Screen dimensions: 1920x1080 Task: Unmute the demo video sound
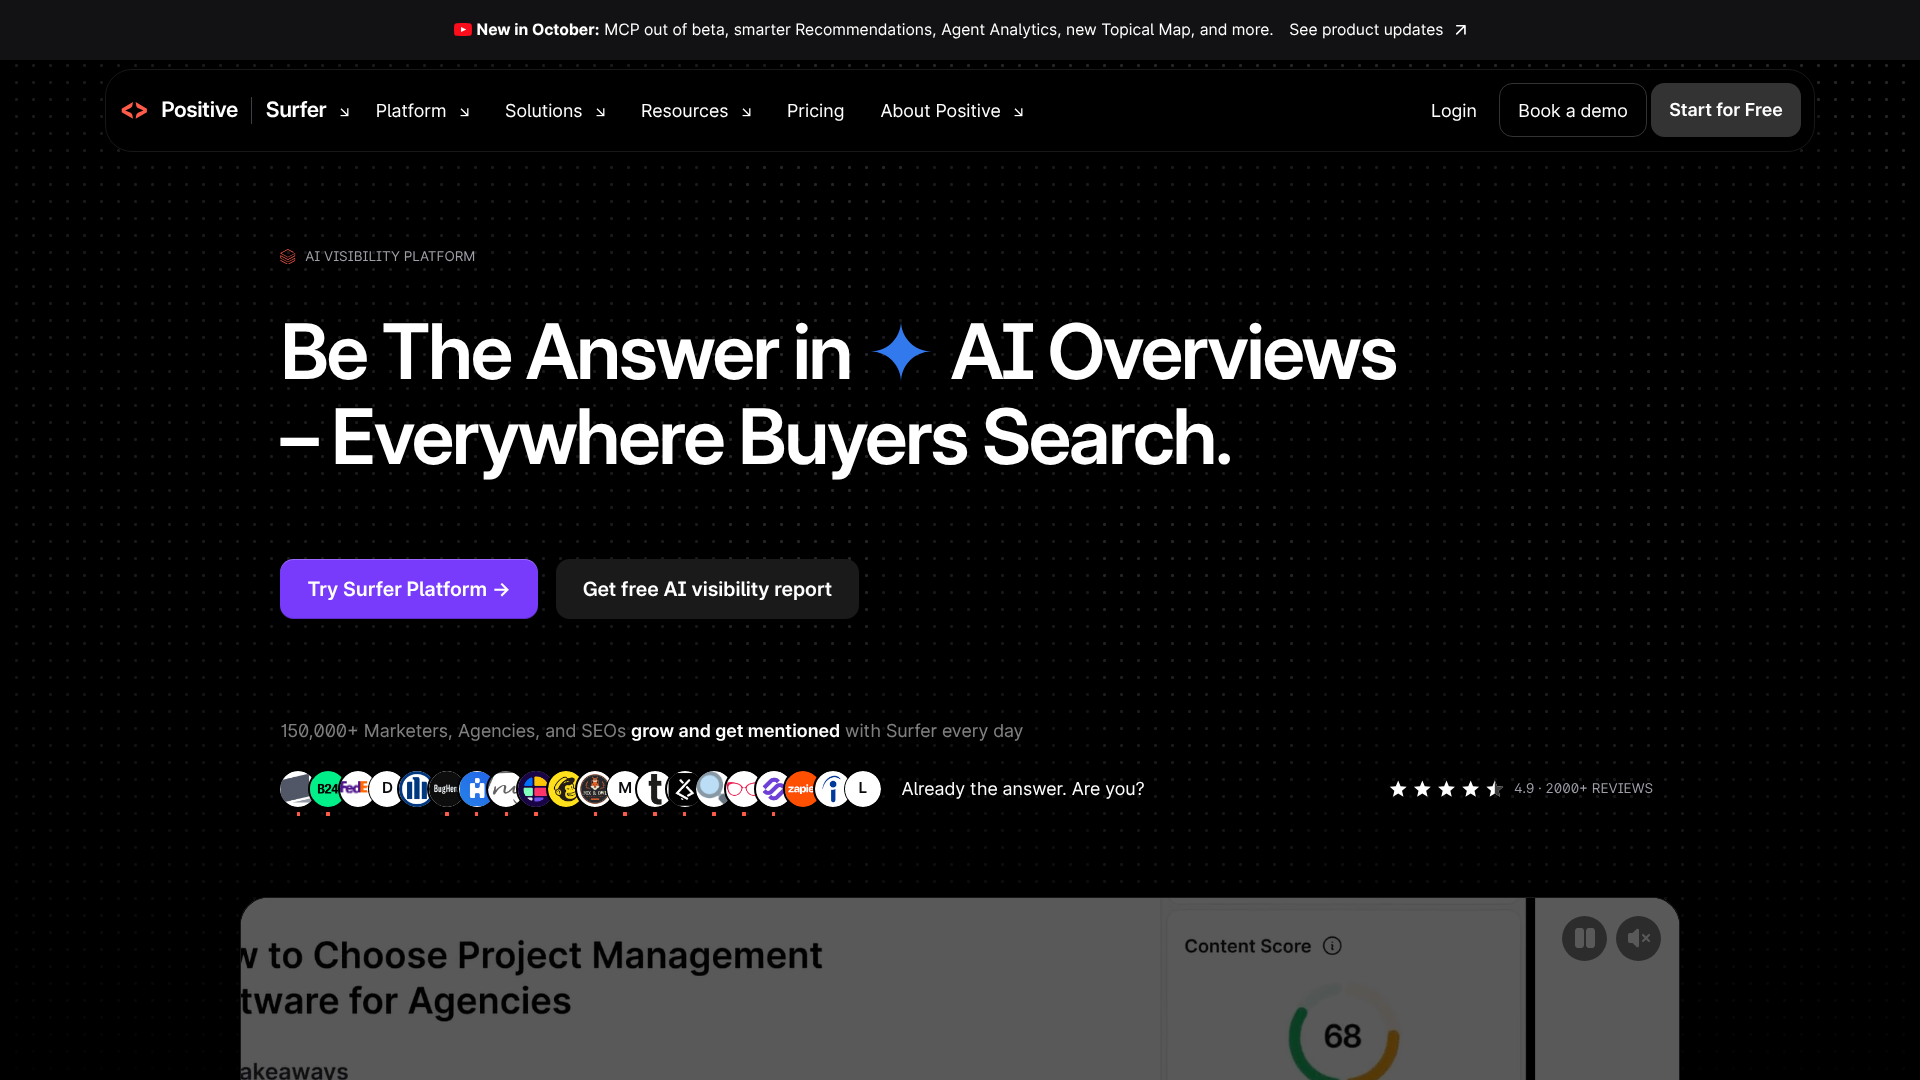click(x=1638, y=939)
